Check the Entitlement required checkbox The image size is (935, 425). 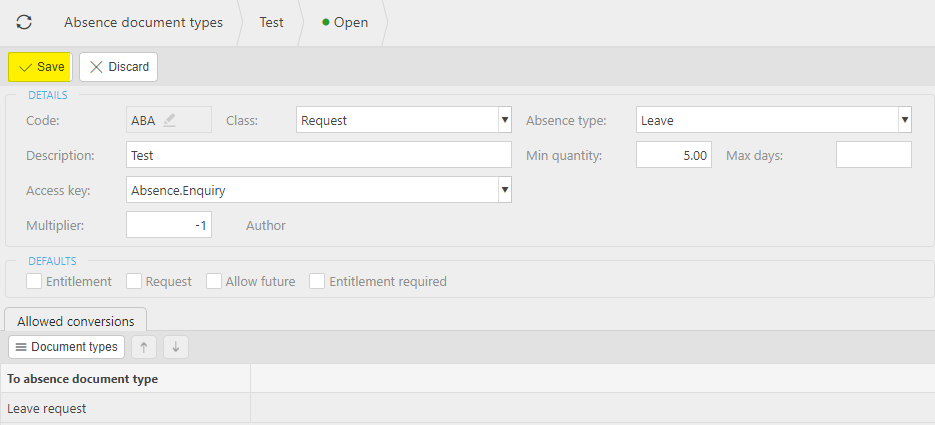[x=317, y=281]
